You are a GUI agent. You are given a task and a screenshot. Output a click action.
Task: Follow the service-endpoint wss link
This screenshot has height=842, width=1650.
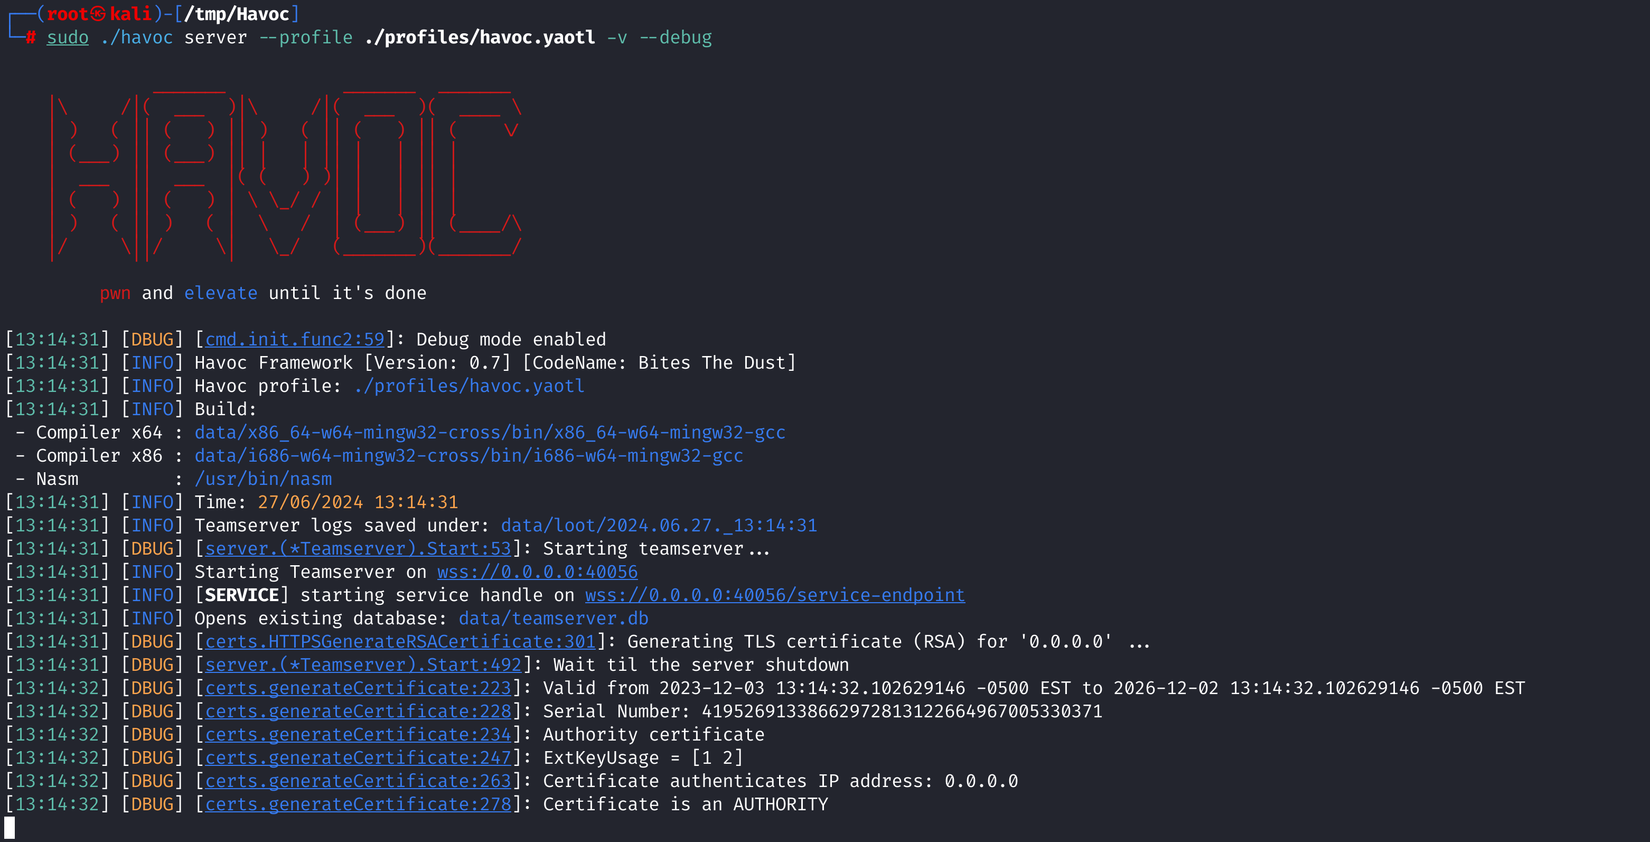(x=774, y=595)
